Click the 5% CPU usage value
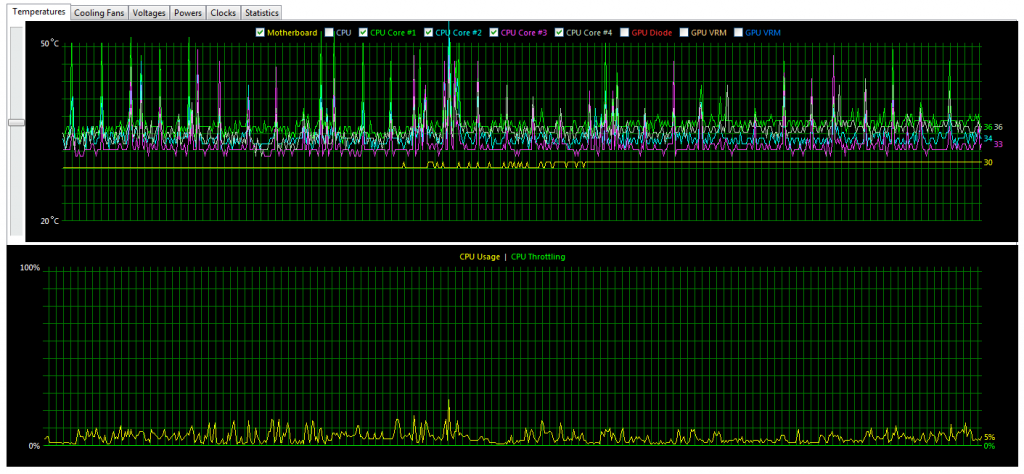The image size is (1024, 474). pos(989,437)
